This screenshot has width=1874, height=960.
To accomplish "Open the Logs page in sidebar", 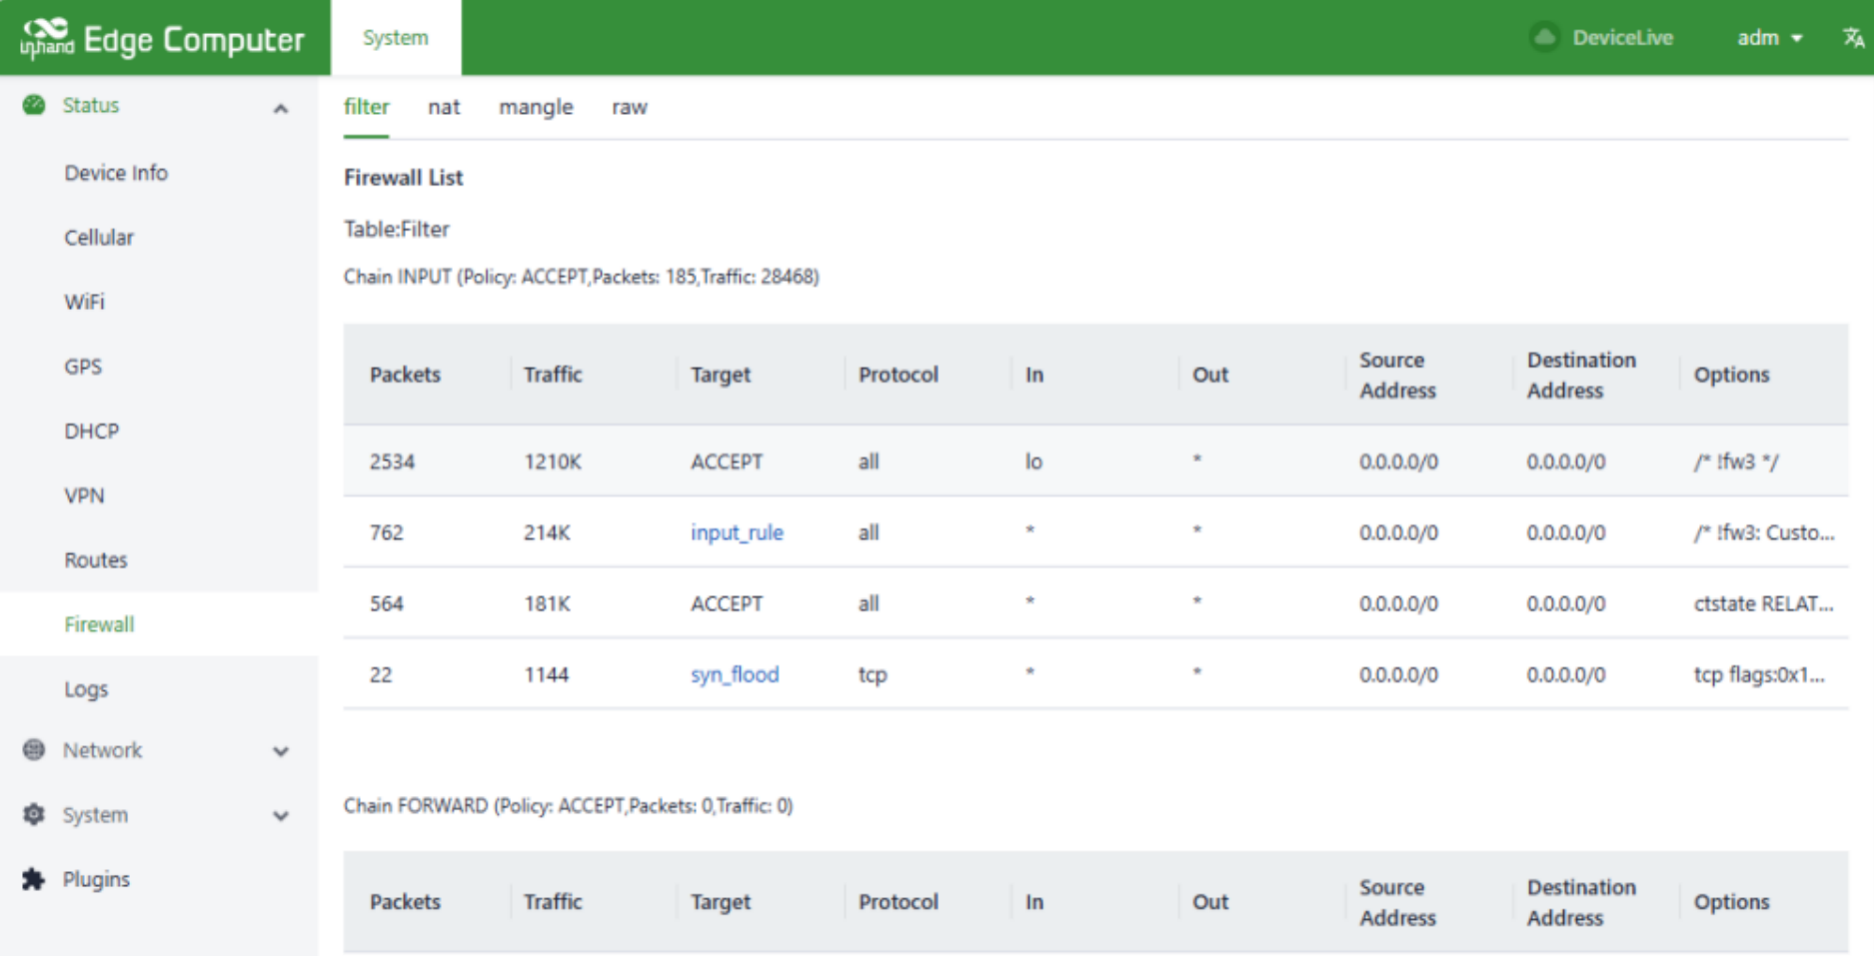I will click(86, 689).
